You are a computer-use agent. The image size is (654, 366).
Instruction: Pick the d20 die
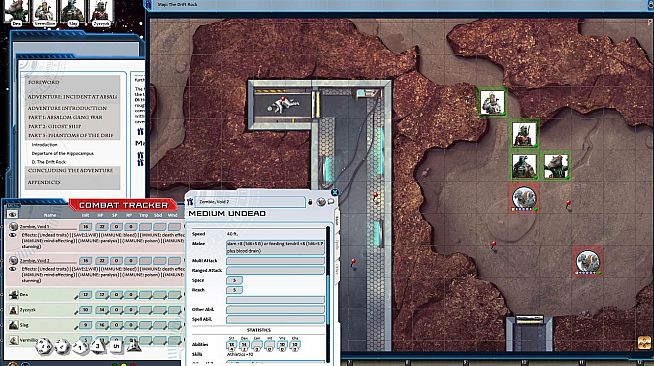click(44, 346)
